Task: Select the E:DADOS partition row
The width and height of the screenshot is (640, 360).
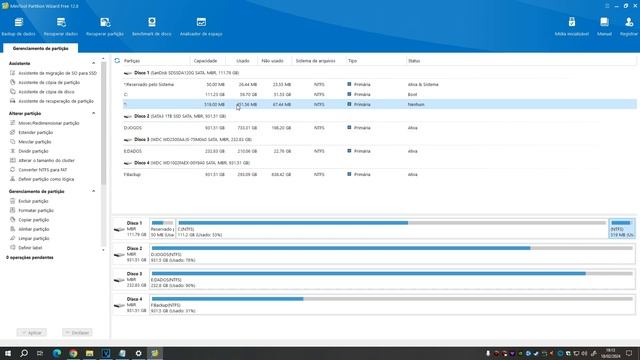Action: (x=379, y=151)
